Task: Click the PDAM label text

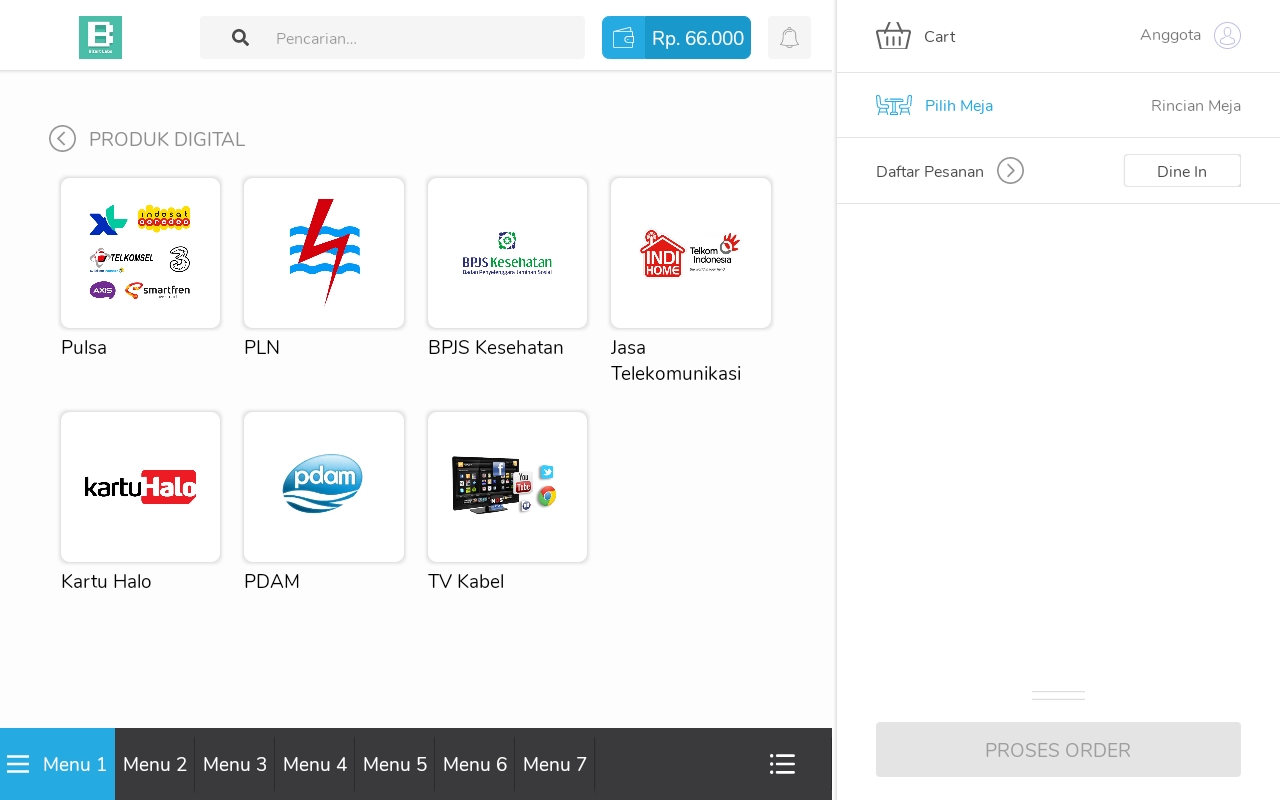Action: point(272,582)
